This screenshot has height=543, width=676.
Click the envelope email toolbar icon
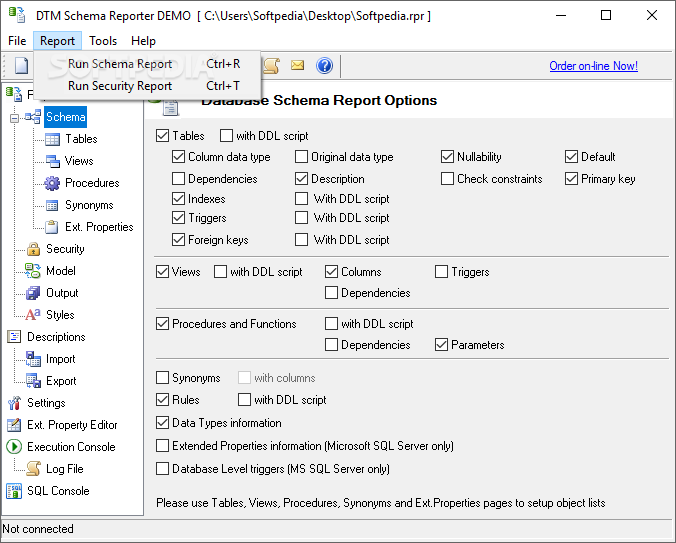point(297,65)
